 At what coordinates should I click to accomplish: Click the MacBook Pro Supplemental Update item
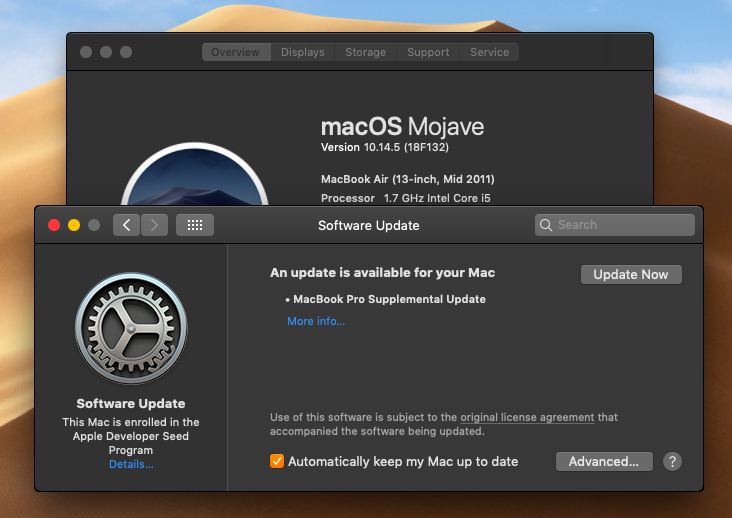[389, 299]
